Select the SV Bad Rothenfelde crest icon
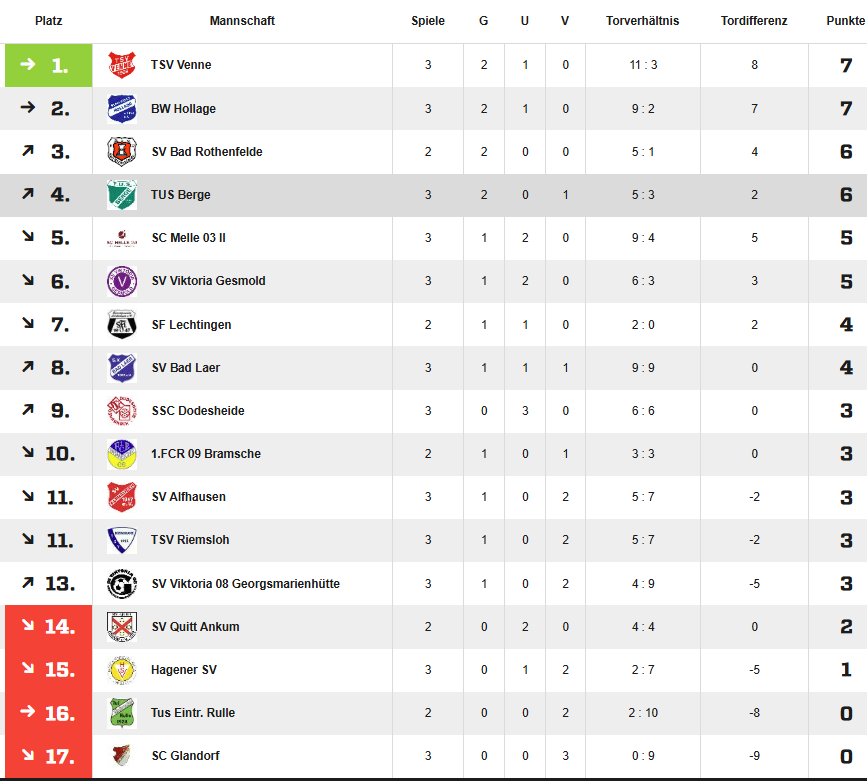This screenshot has height=781, width=867. click(122, 152)
